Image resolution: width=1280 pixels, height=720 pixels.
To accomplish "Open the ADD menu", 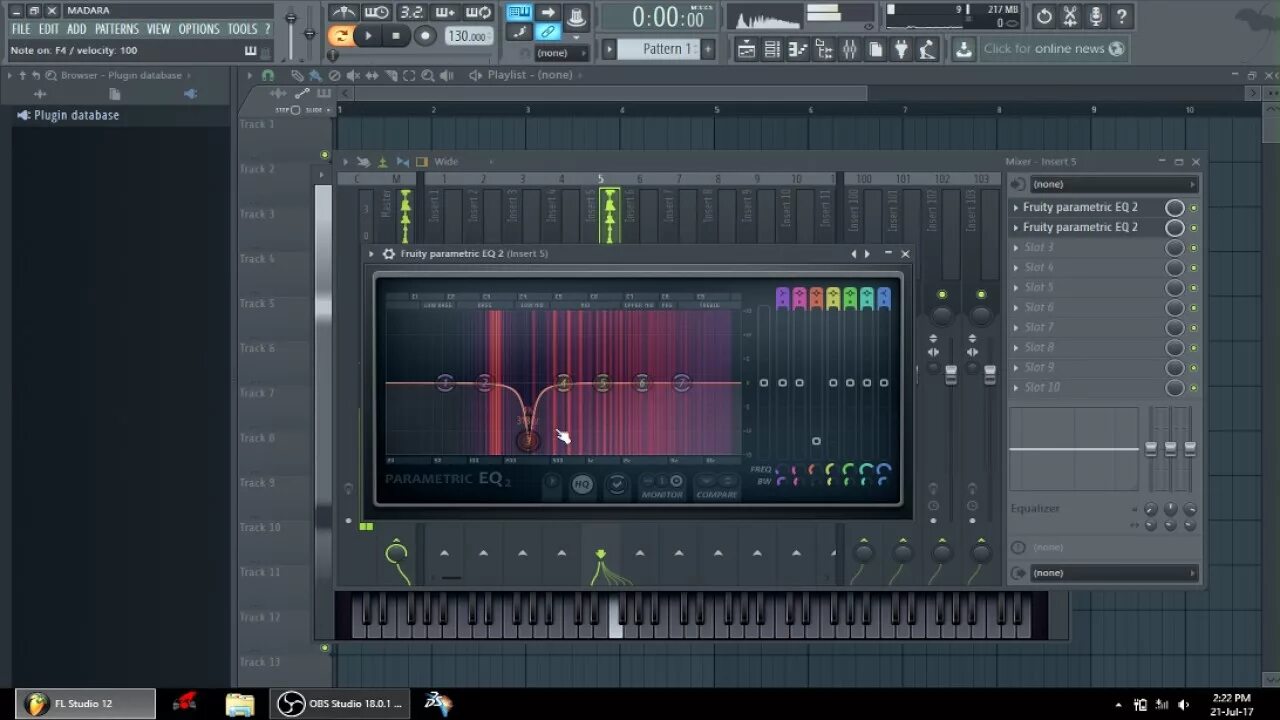I will pos(77,29).
